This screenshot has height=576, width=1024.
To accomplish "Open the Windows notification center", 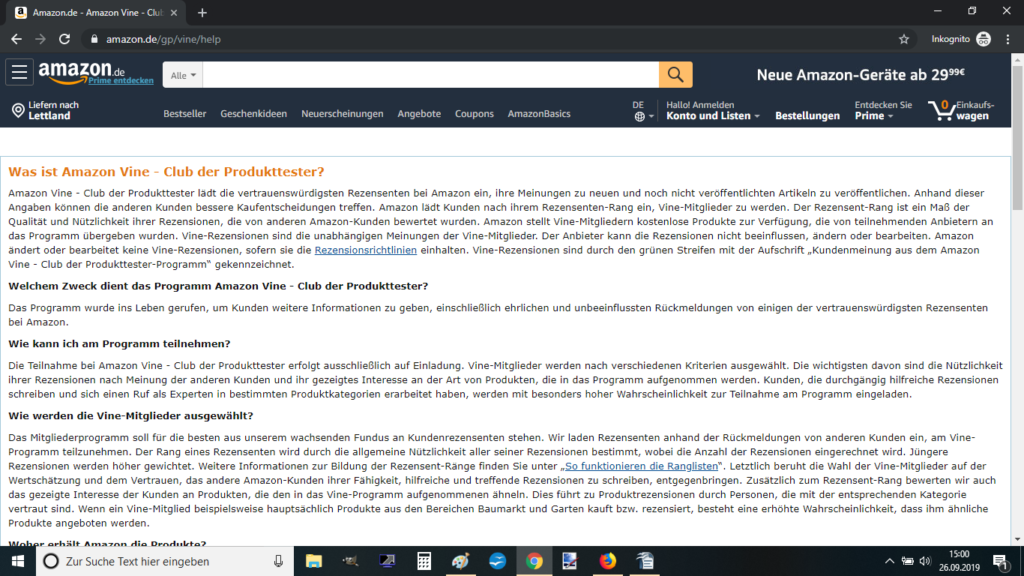I will point(1000,561).
